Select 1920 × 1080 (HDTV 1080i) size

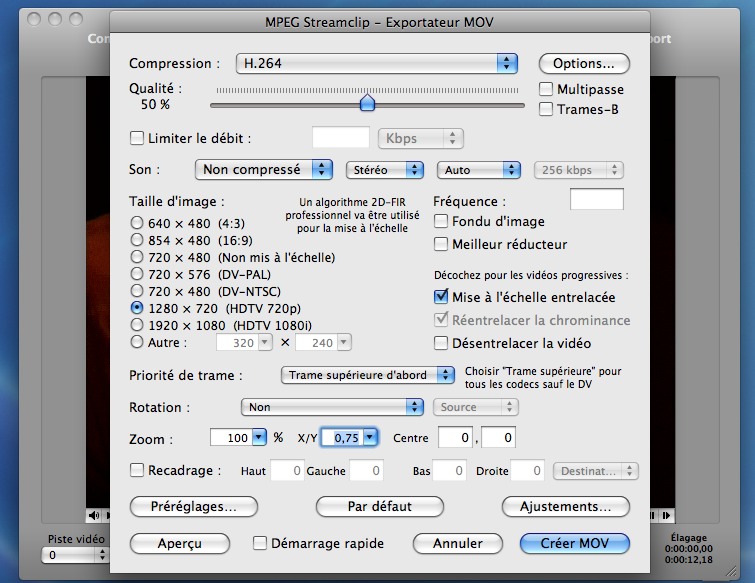tap(137, 325)
